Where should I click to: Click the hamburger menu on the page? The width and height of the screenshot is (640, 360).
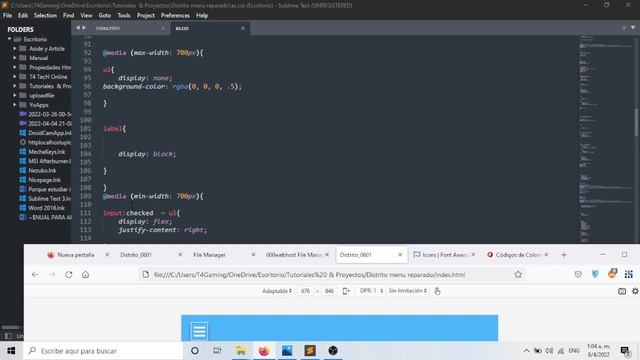[x=199, y=331]
